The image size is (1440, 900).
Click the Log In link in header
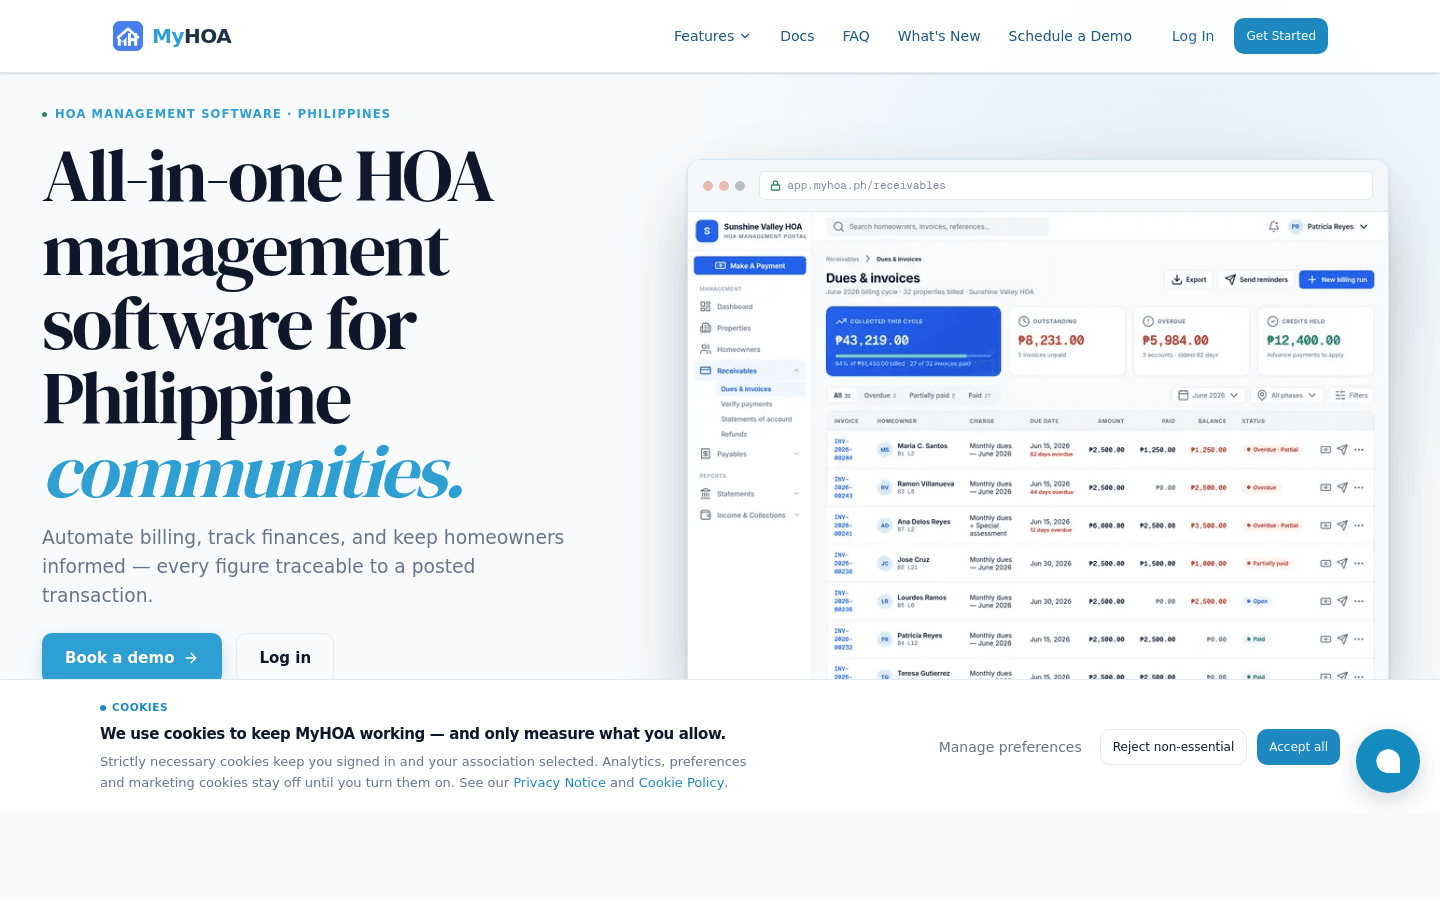[x=1193, y=36]
